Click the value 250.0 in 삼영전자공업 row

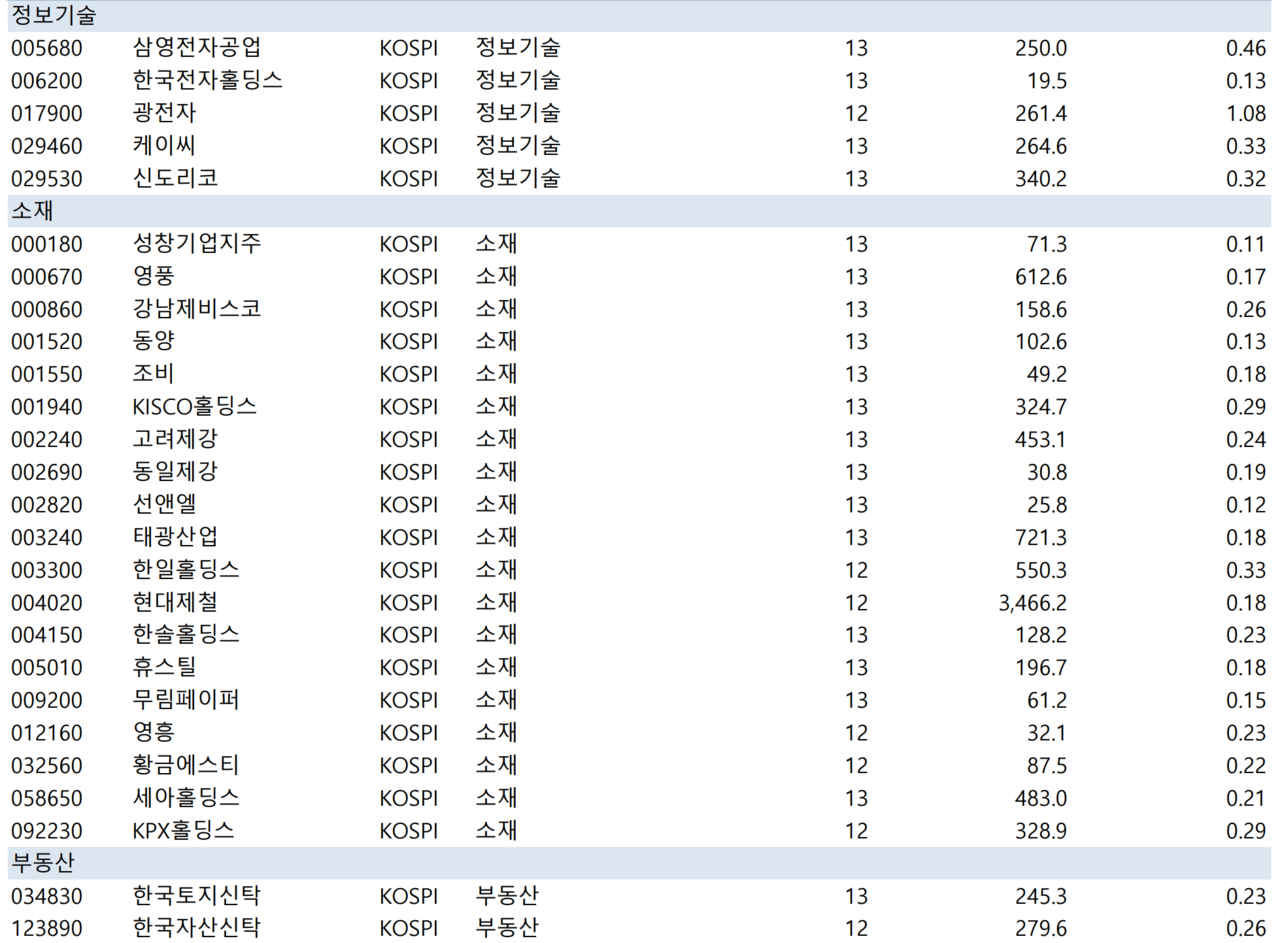tap(1040, 48)
